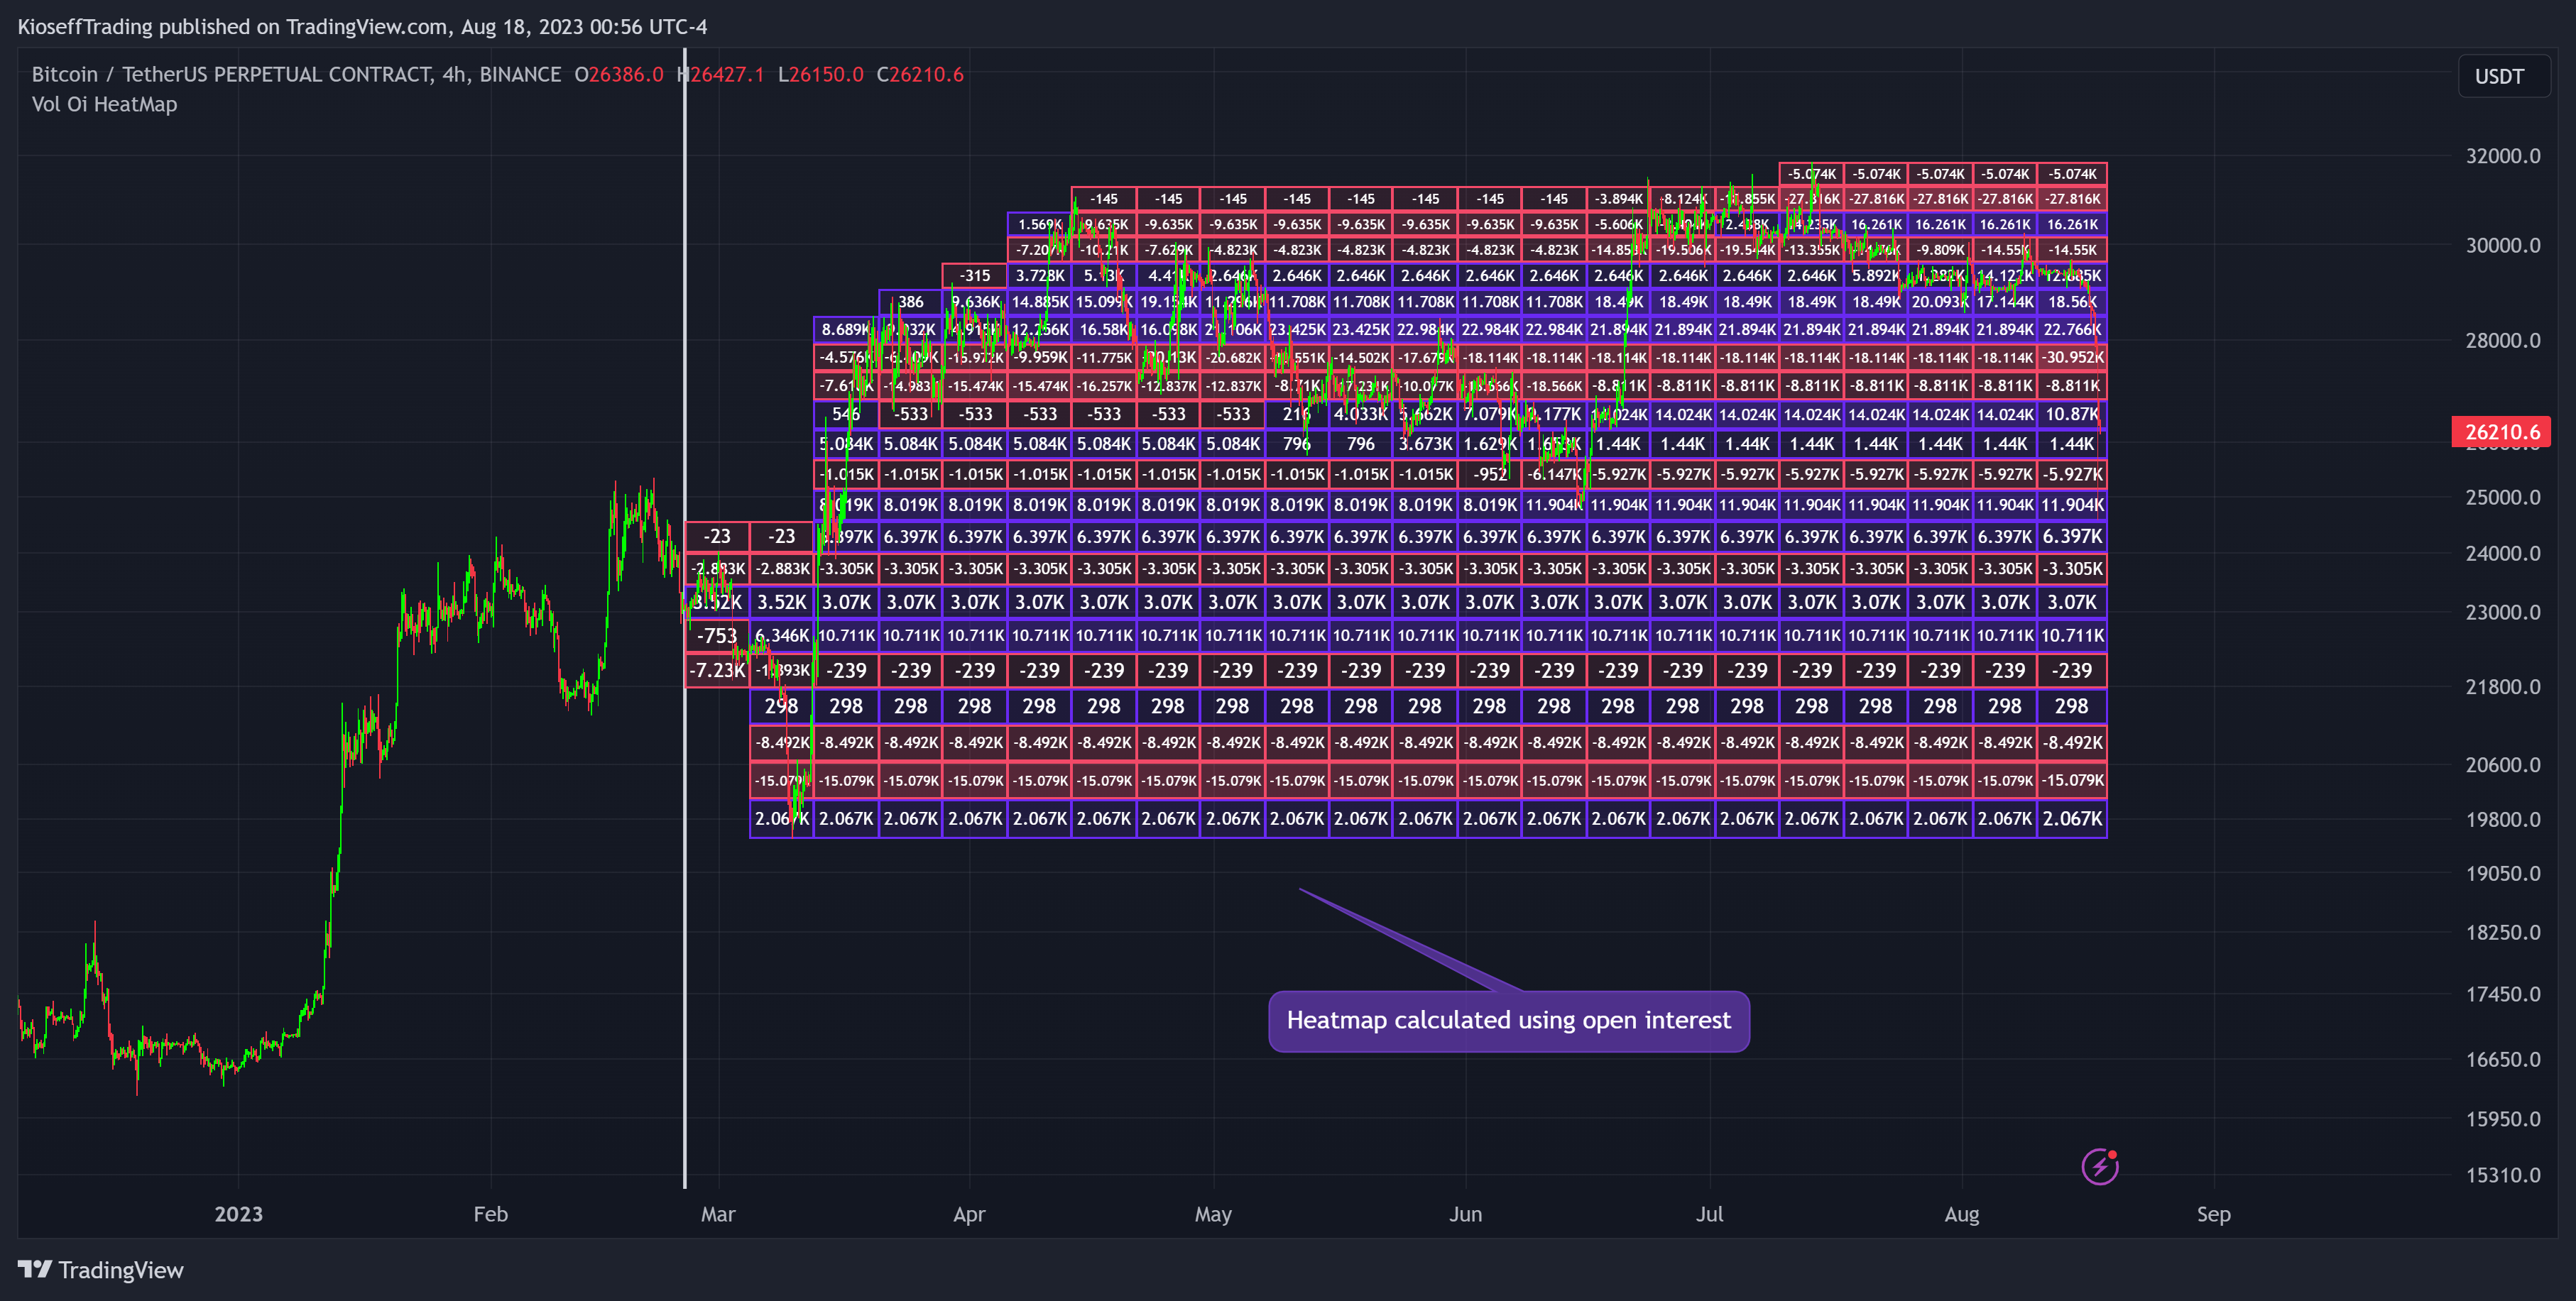Click the 17450.0 price axis label
Viewport: 2576px width, 1301px height.
(x=2503, y=995)
